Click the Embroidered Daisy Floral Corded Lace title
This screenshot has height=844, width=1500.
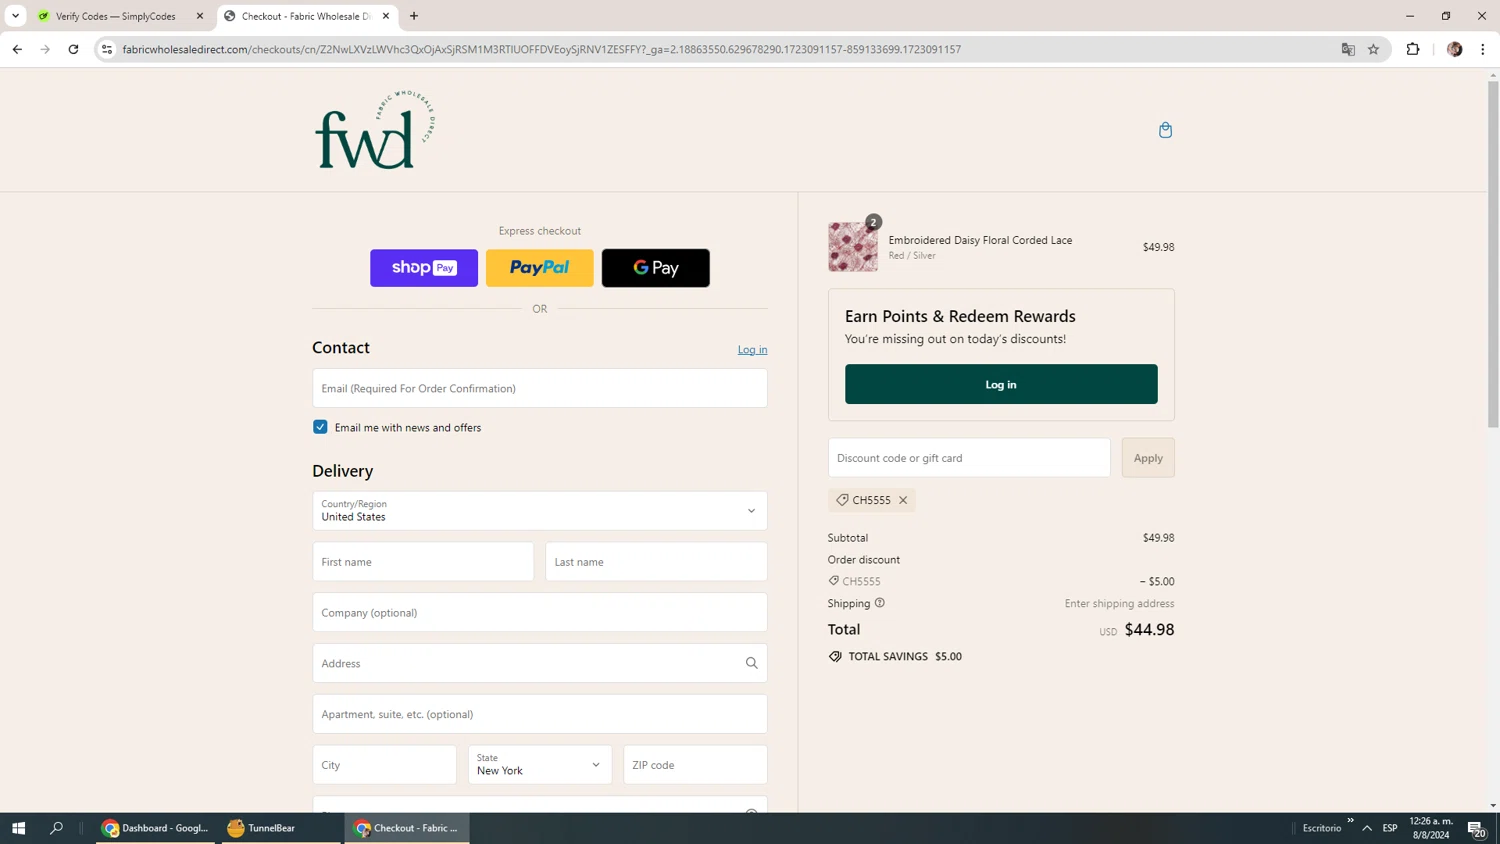[980, 240]
